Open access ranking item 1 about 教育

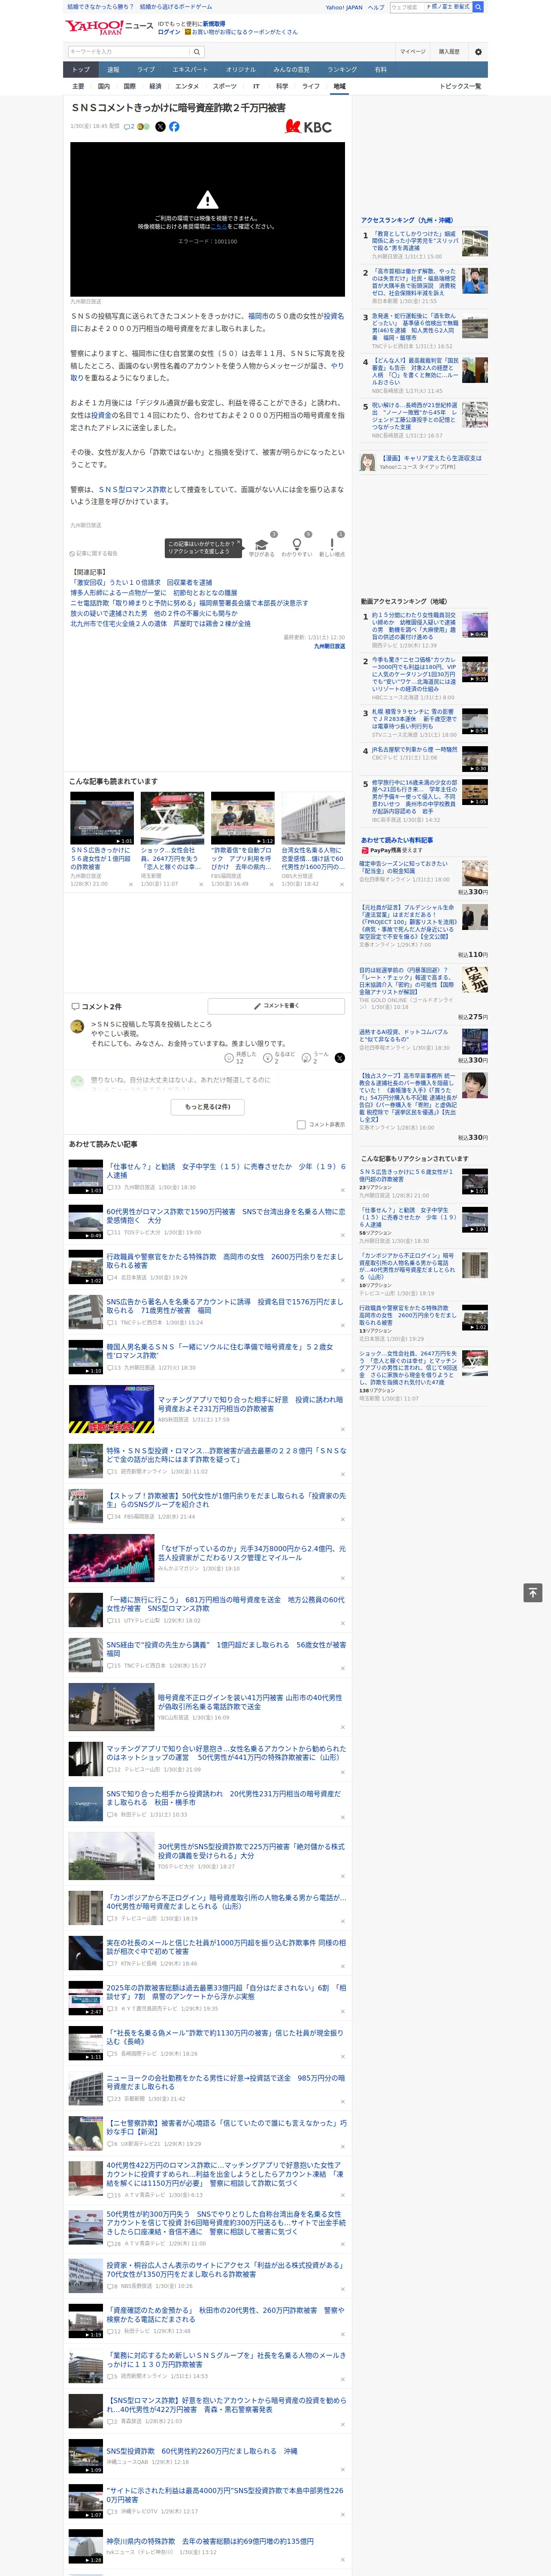pyautogui.click(x=415, y=241)
